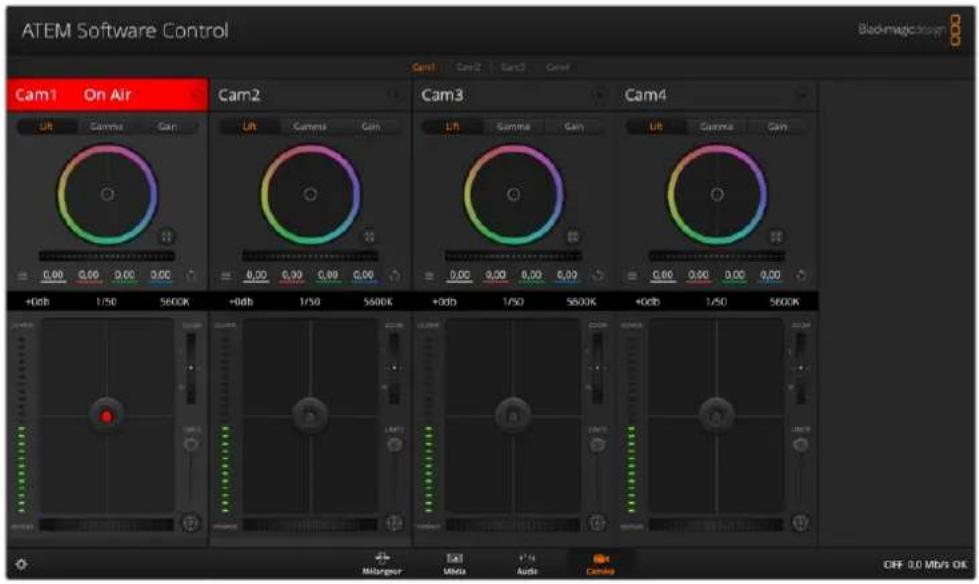Screen dimensions: 979x584
Task: Click Cam3 reset-all arrow beside RGB values
Action: (598, 275)
